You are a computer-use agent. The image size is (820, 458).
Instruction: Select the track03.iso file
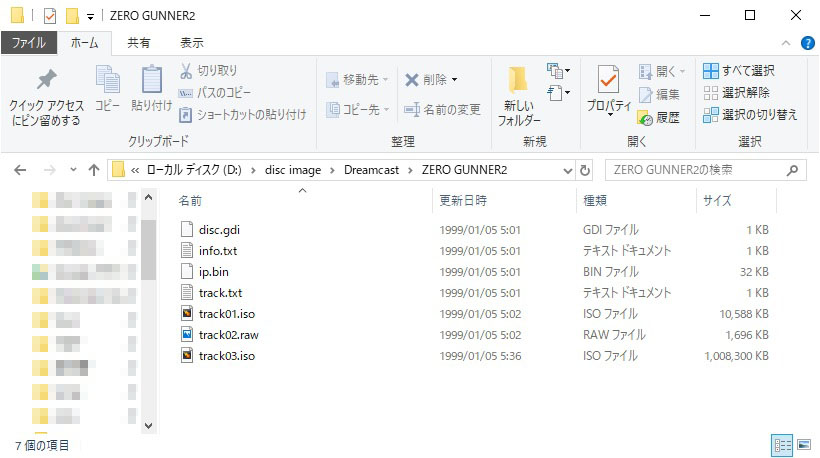(226, 356)
